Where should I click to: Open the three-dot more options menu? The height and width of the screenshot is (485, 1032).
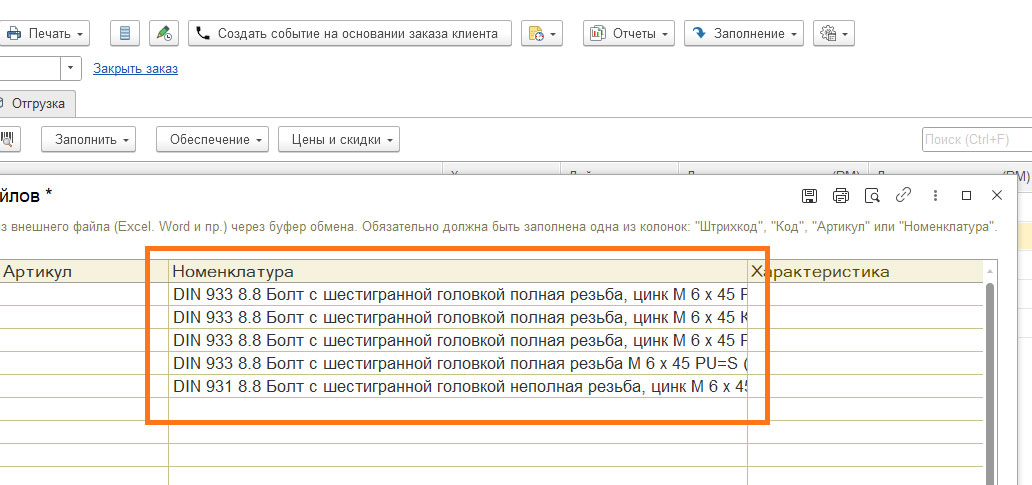pyautogui.click(x=935, y=195)
